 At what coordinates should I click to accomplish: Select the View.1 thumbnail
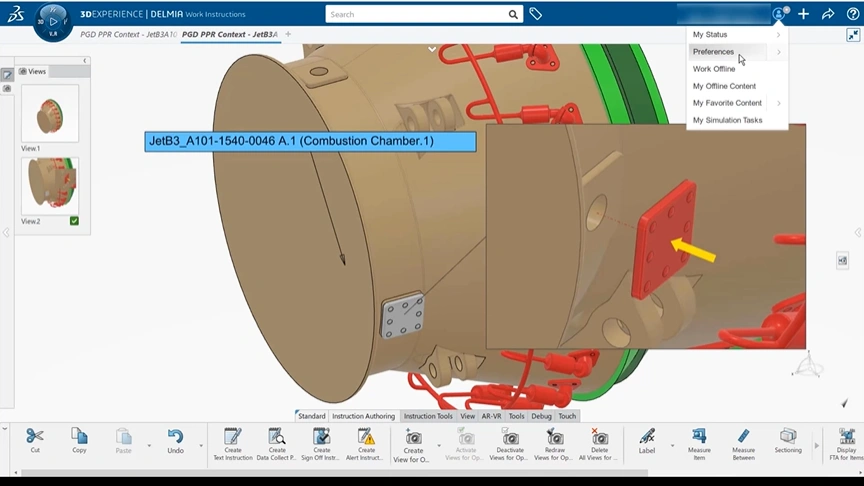[x=50, y=114]
